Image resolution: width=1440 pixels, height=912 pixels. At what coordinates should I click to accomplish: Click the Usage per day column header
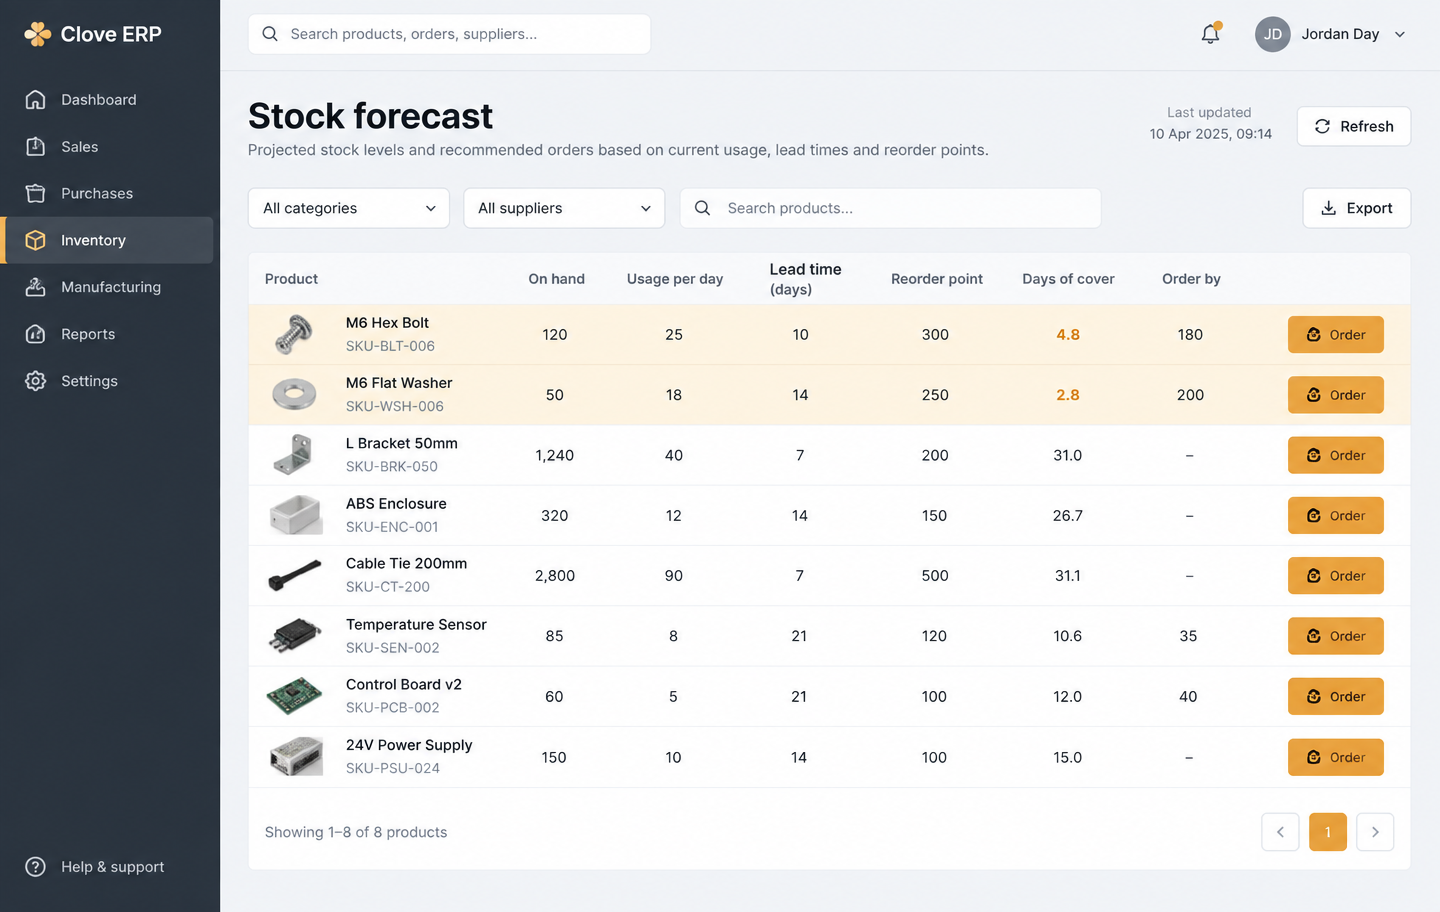[675, 279]
